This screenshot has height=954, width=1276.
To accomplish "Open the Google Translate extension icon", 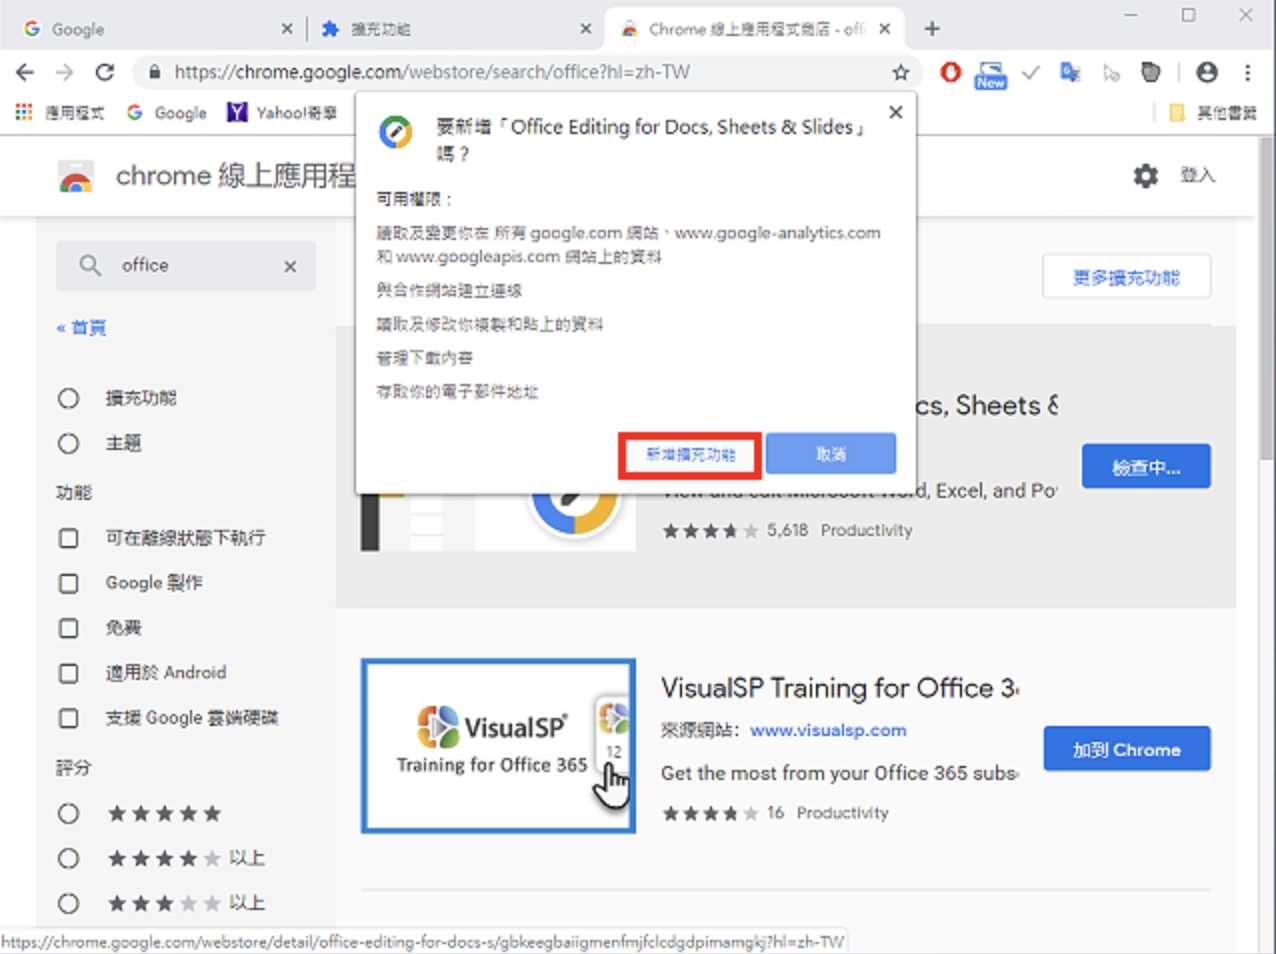I will (1071, 72).
